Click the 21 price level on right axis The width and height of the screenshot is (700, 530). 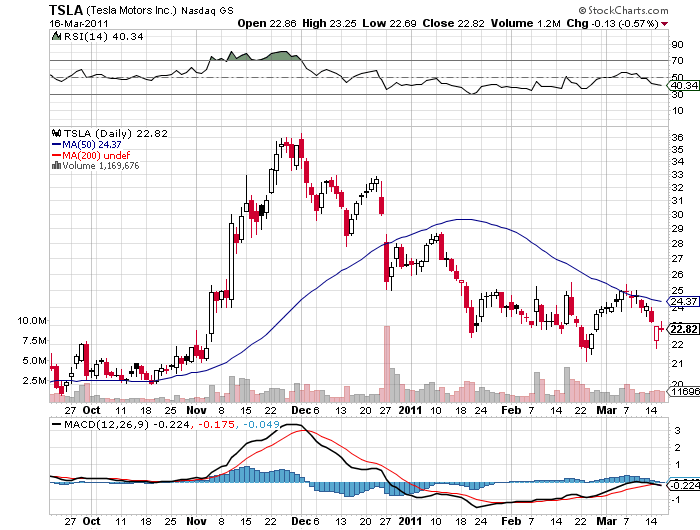[677, 363]
